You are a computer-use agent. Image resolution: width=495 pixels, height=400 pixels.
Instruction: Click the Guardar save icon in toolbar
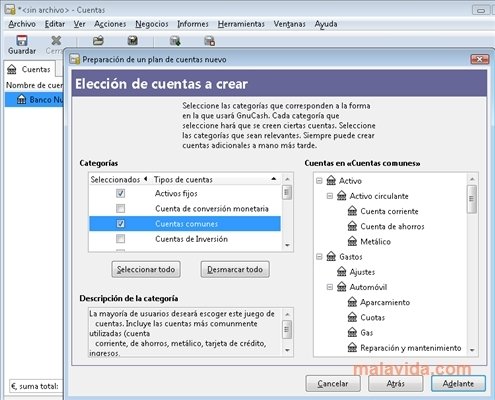pyautogui.click(x=22, y=41)
